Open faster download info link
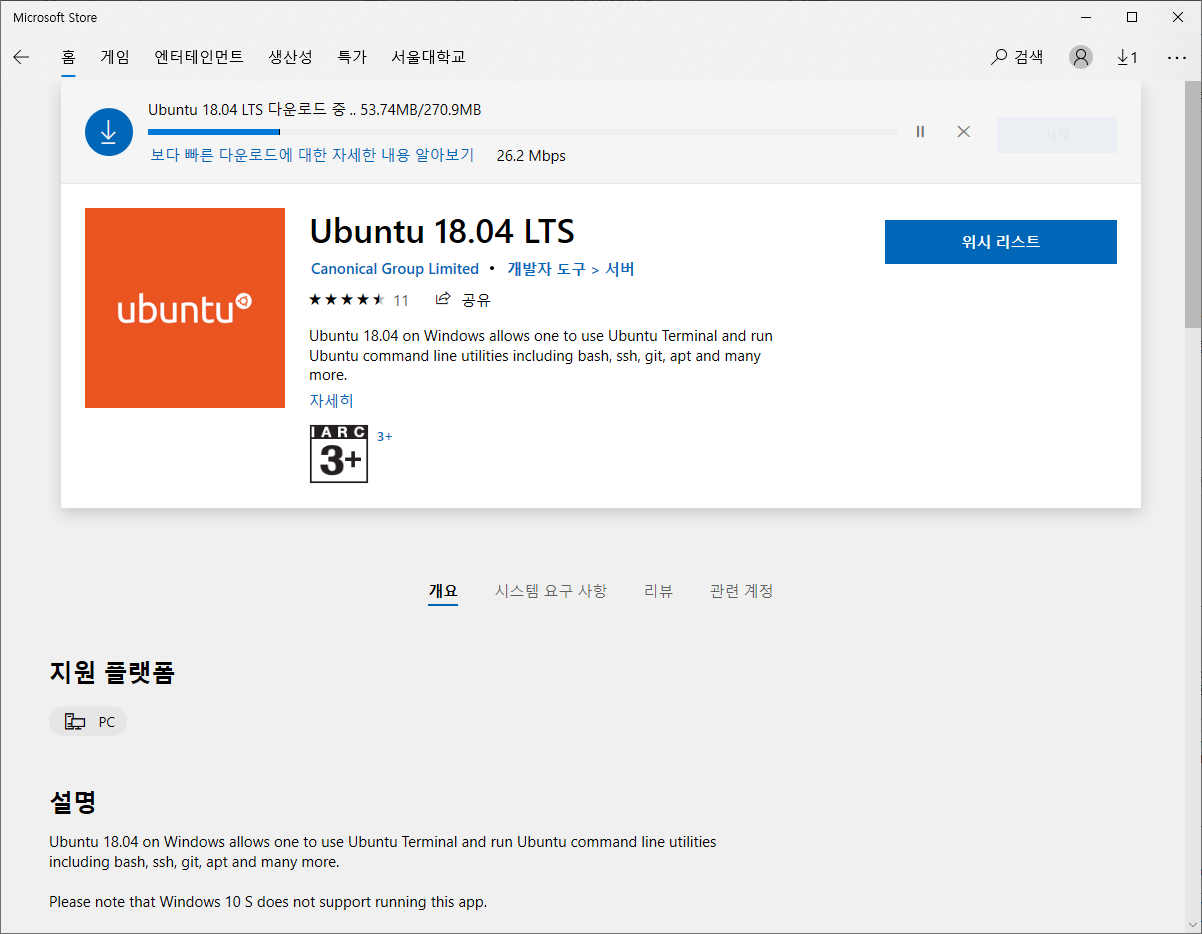Screen dimensions: 1202x934 (312, 155)
